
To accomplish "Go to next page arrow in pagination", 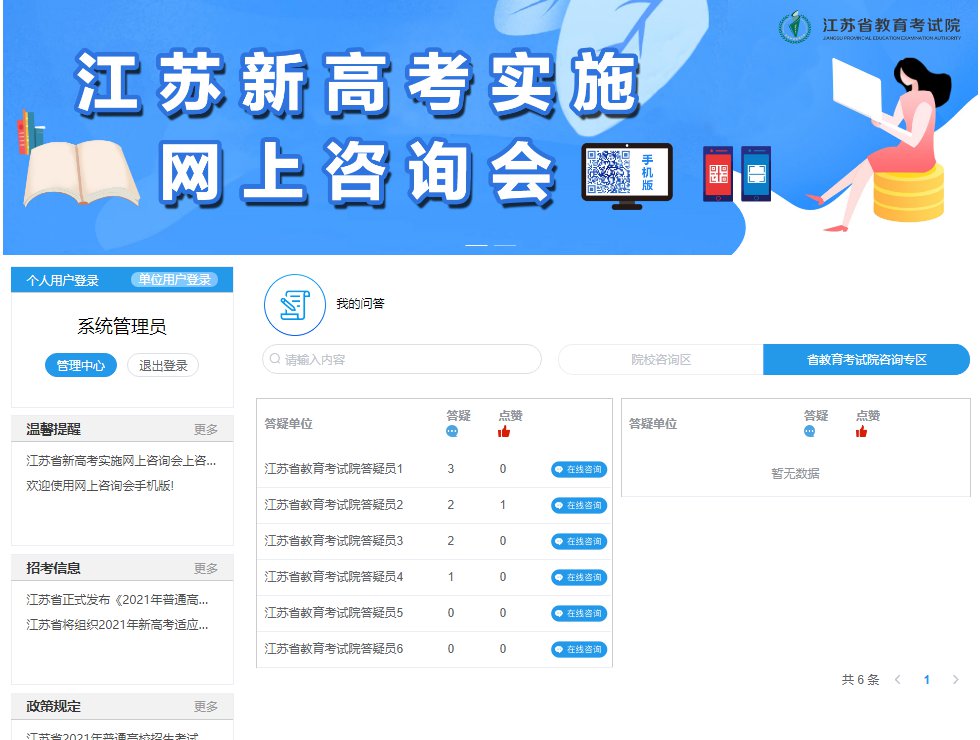I will pyautogui.click(x=955, y=680).
